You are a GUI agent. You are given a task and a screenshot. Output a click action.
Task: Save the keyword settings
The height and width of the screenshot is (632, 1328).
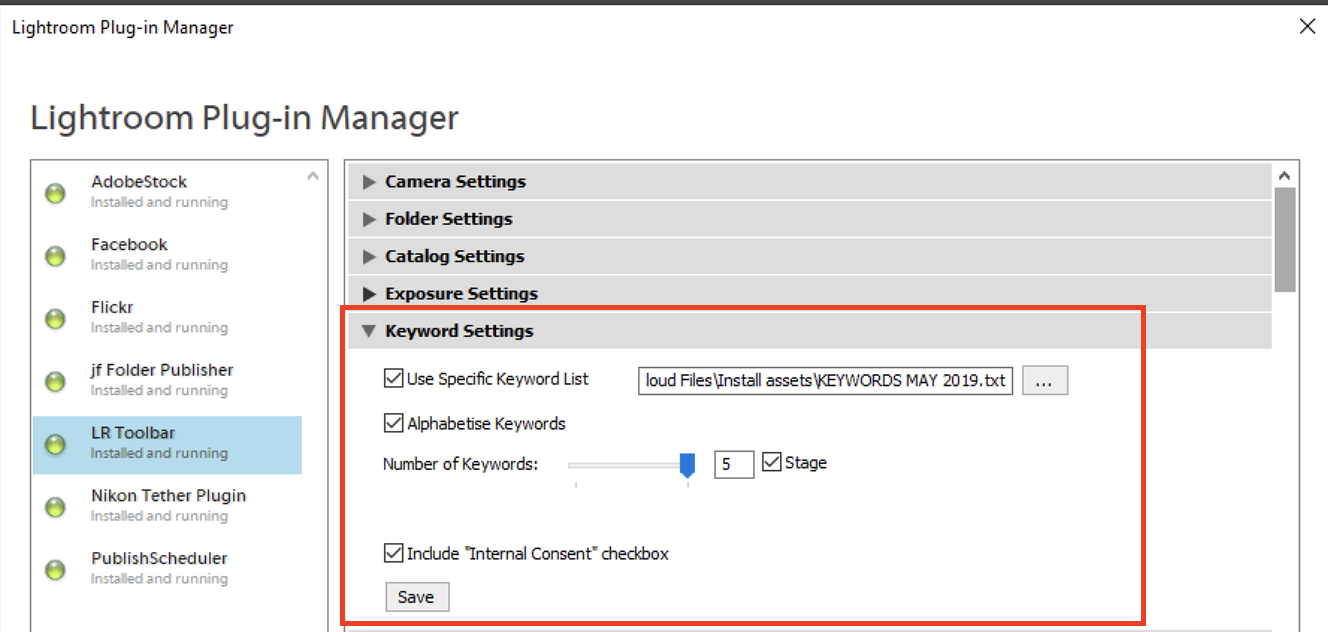(416, 597)
